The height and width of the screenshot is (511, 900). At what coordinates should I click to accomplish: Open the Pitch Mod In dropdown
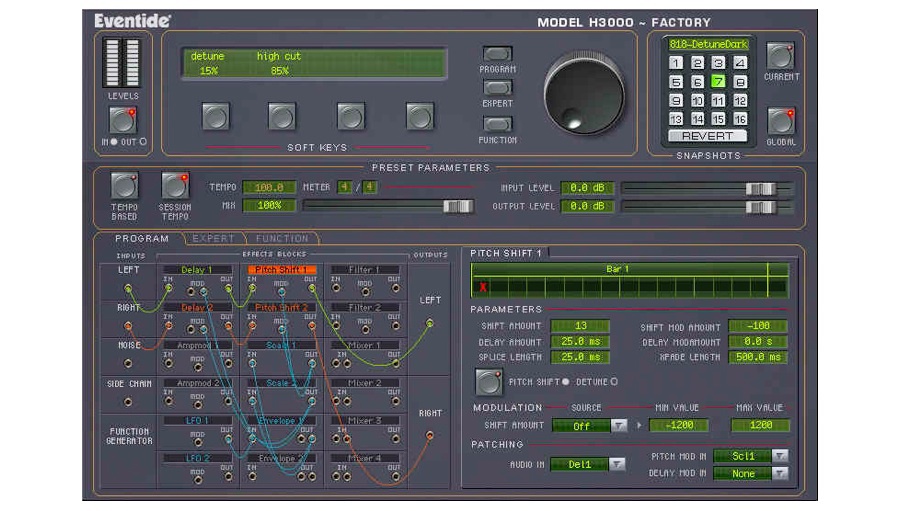[x=751, y=456]
